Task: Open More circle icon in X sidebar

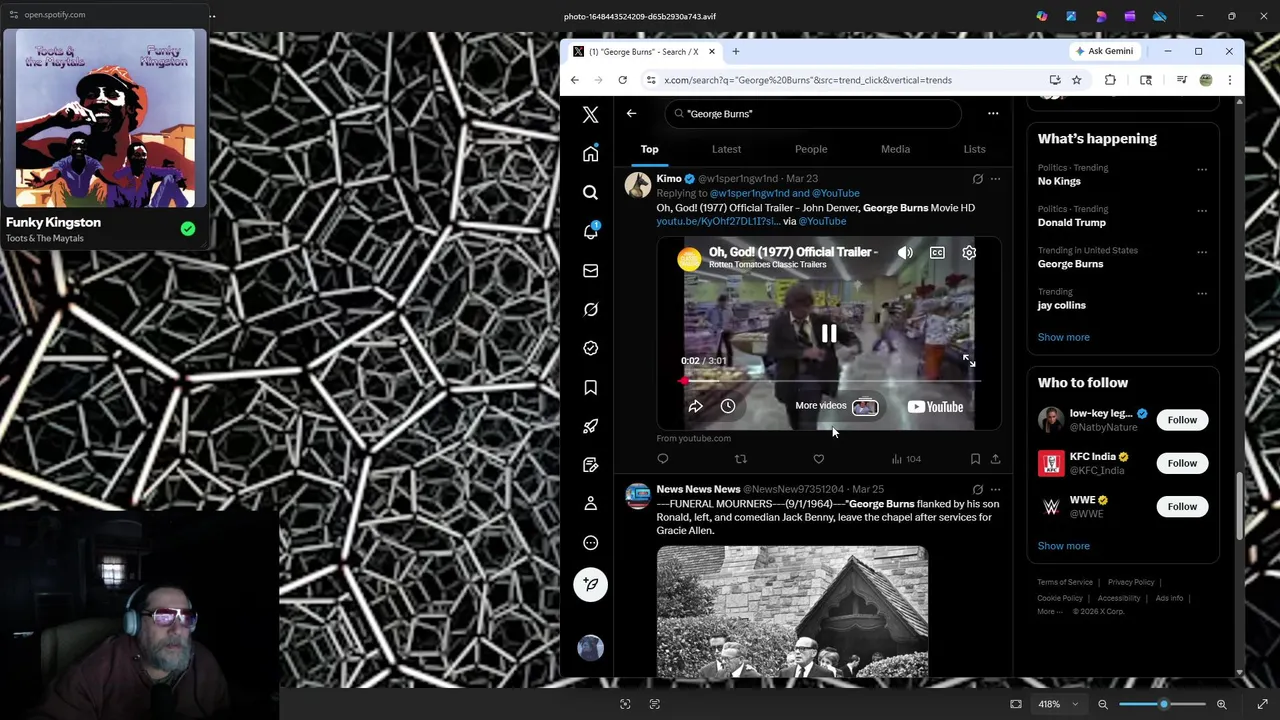Action: click(x=590, y=543)
